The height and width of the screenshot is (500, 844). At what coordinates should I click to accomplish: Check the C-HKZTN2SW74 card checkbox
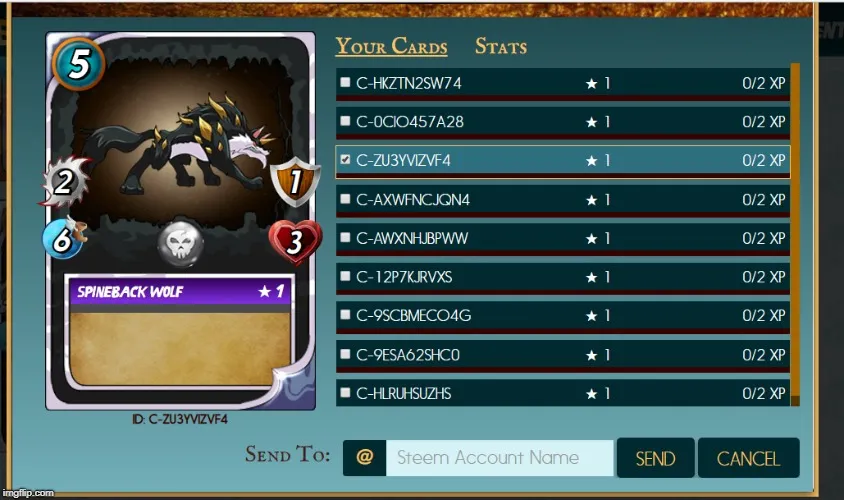[x=345, y=82]
